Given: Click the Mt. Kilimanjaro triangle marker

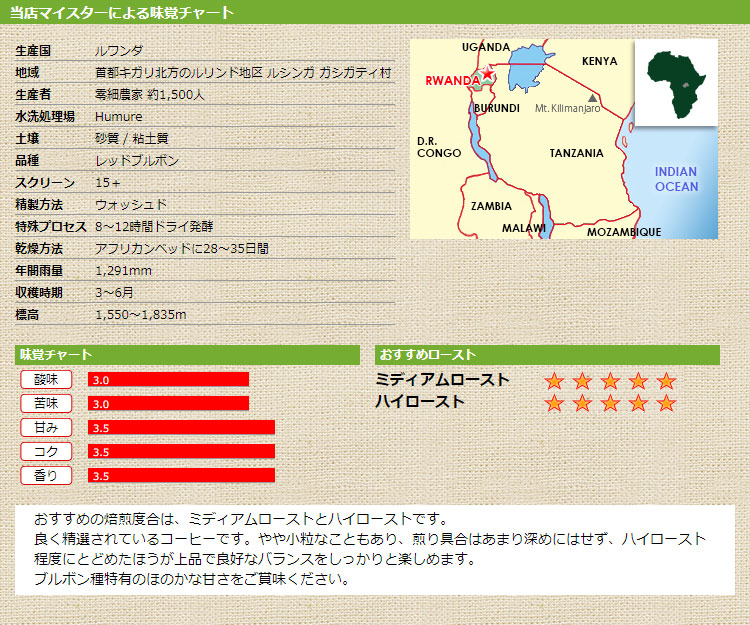Looking at the screenshot, I should click(x=594, y=98).
